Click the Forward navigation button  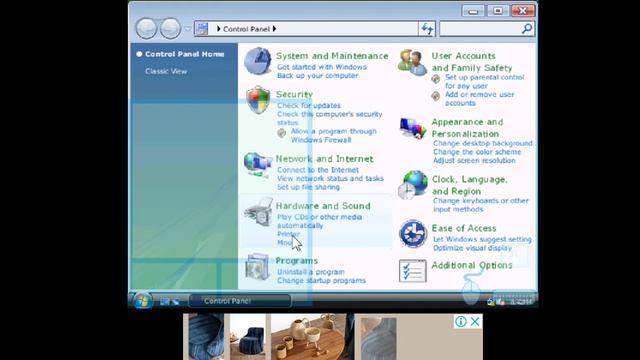pyautogui.click(x=170, y=29)
